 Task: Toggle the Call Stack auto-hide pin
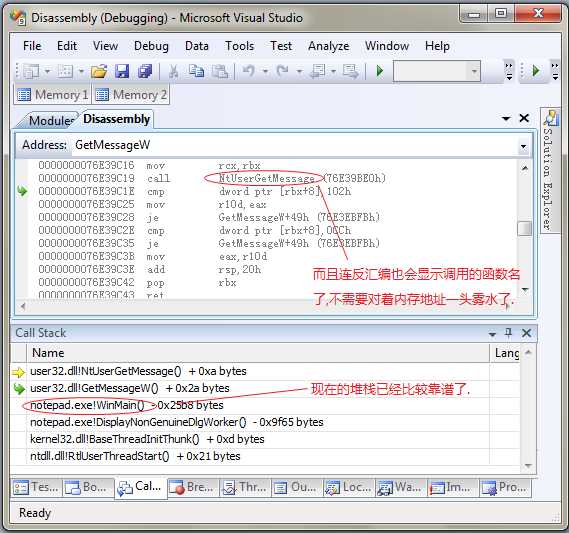click(x=509, y=333)
